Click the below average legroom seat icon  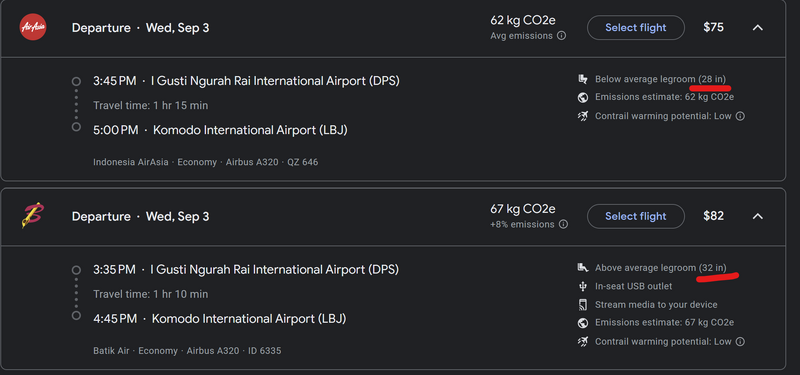[583, 79]
